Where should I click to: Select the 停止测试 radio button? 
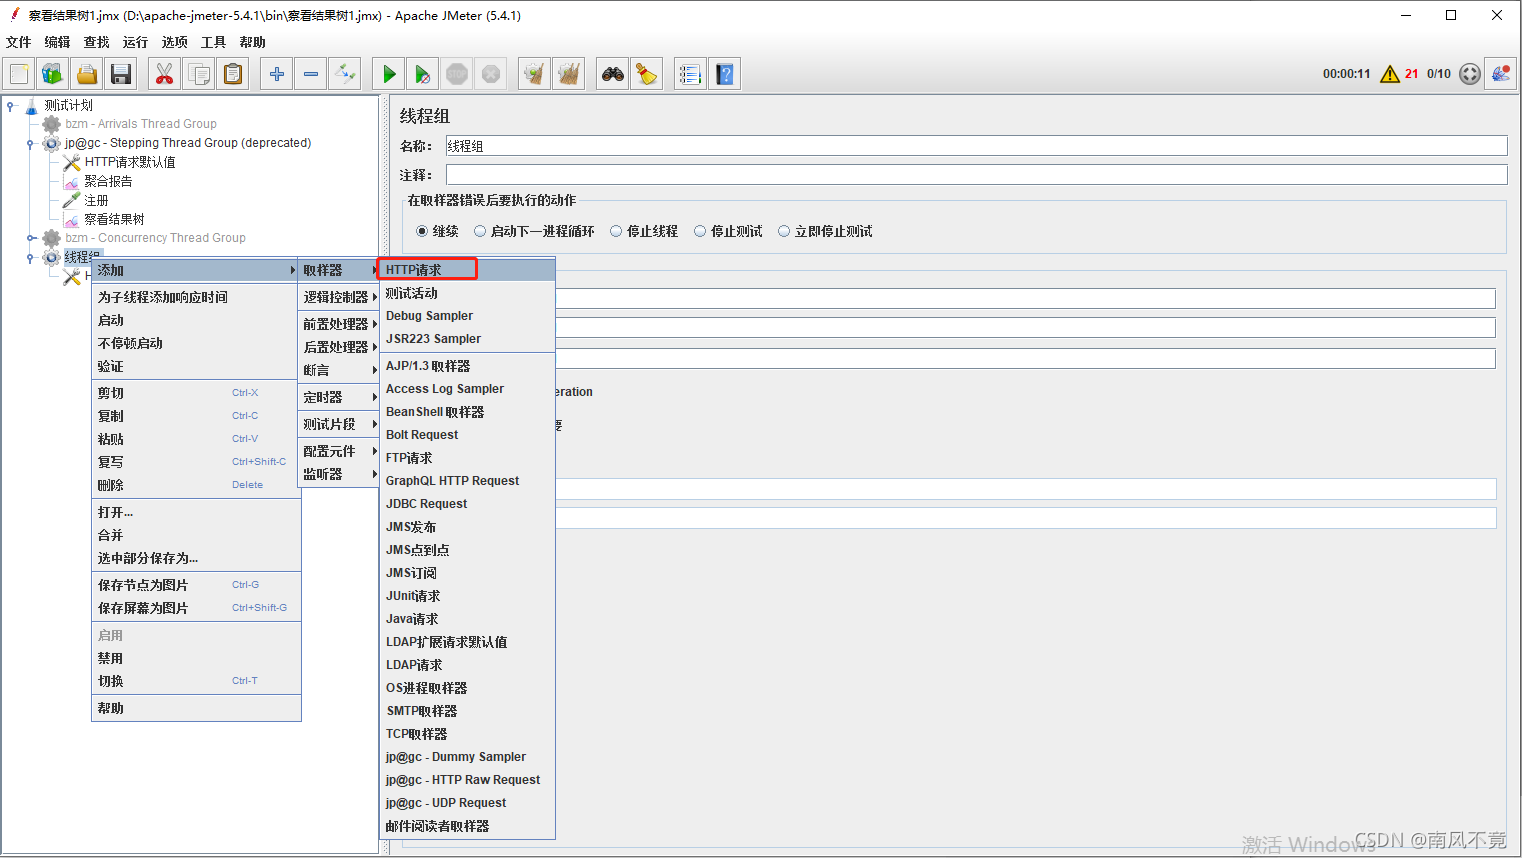click(700, 231)
